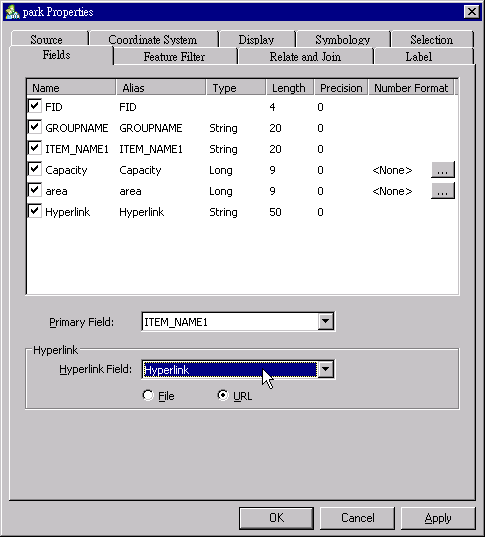This screenshot has width=485, height=537.
Task: Switch to the Symbology tab
Action: tap(343, 39)
